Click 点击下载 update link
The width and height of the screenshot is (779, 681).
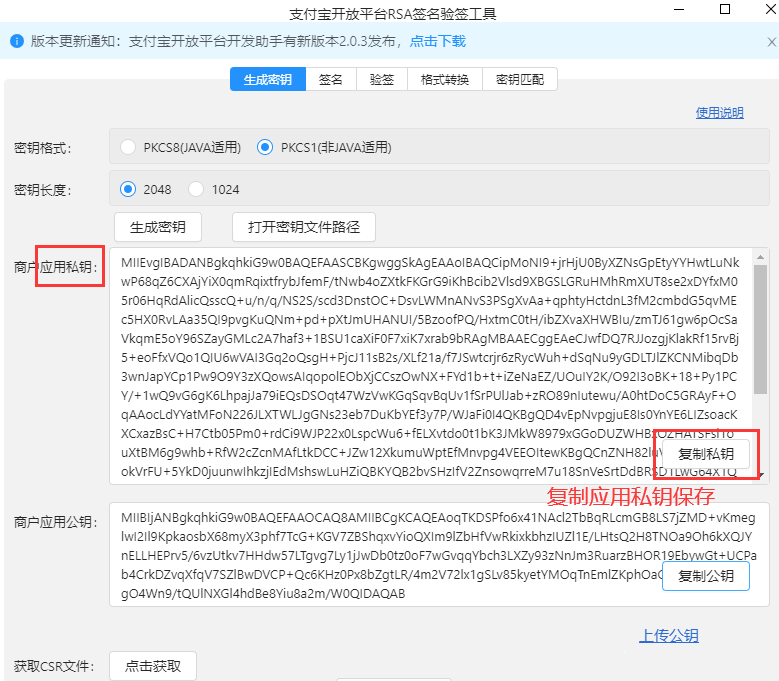438,41
